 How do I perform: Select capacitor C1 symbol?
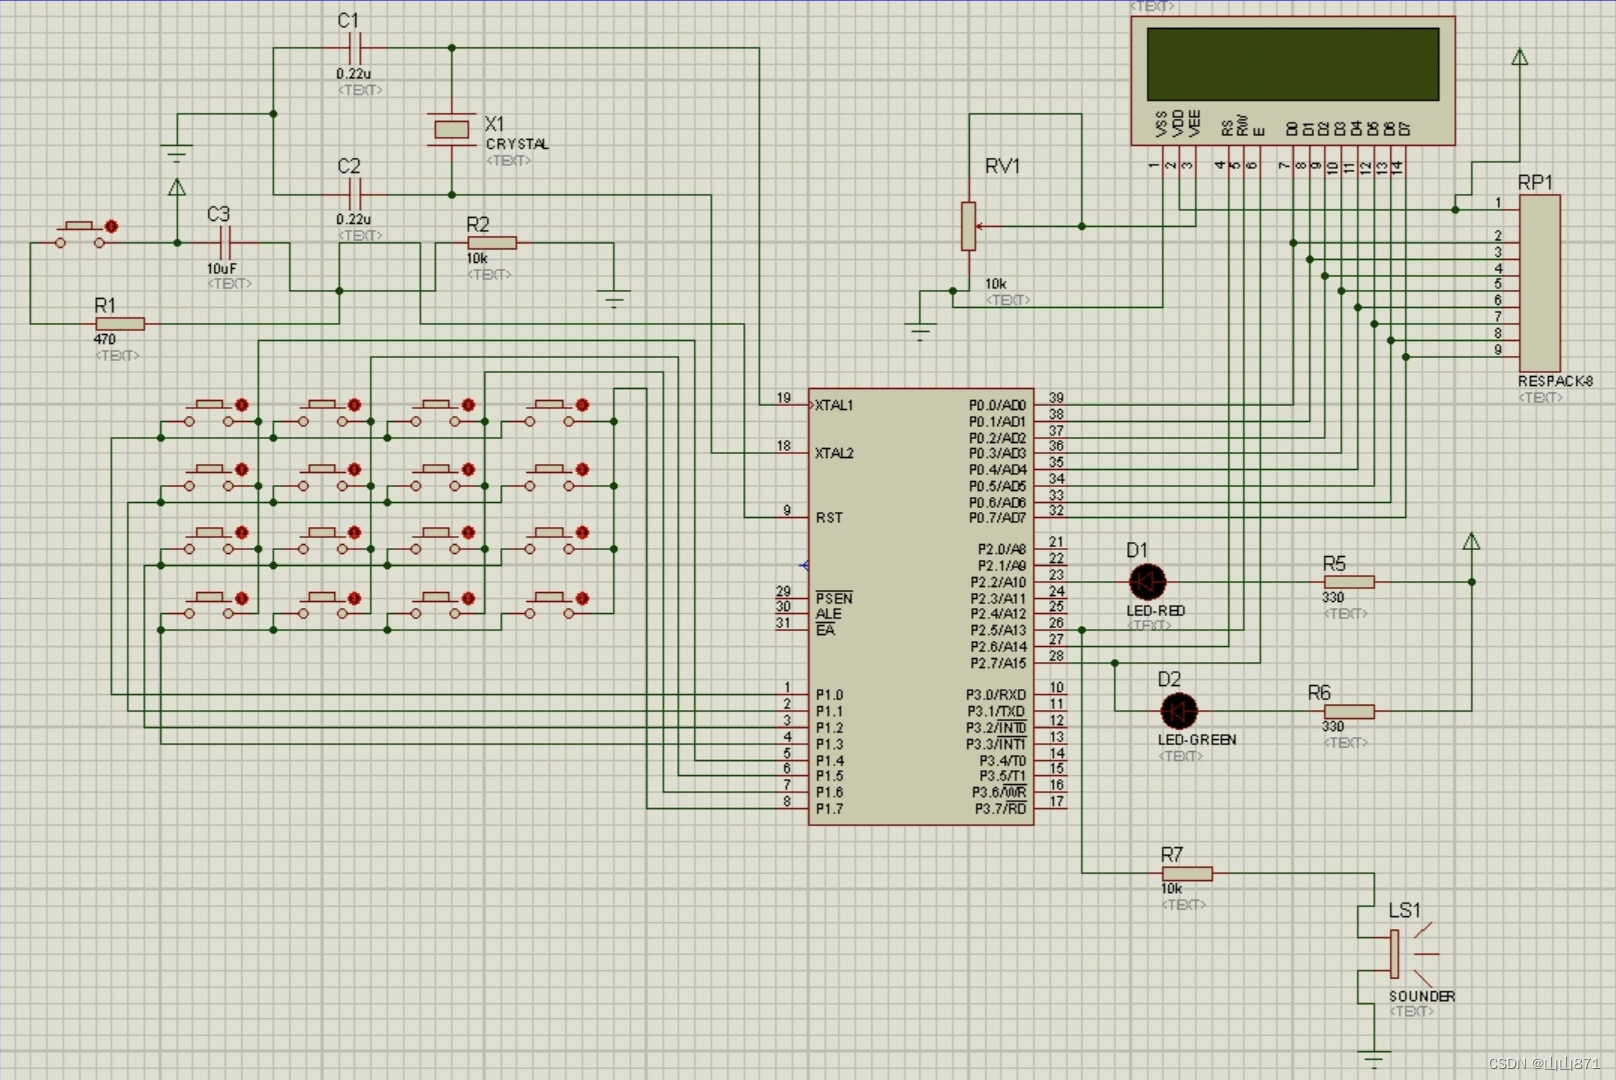click(x=355, y=46)
